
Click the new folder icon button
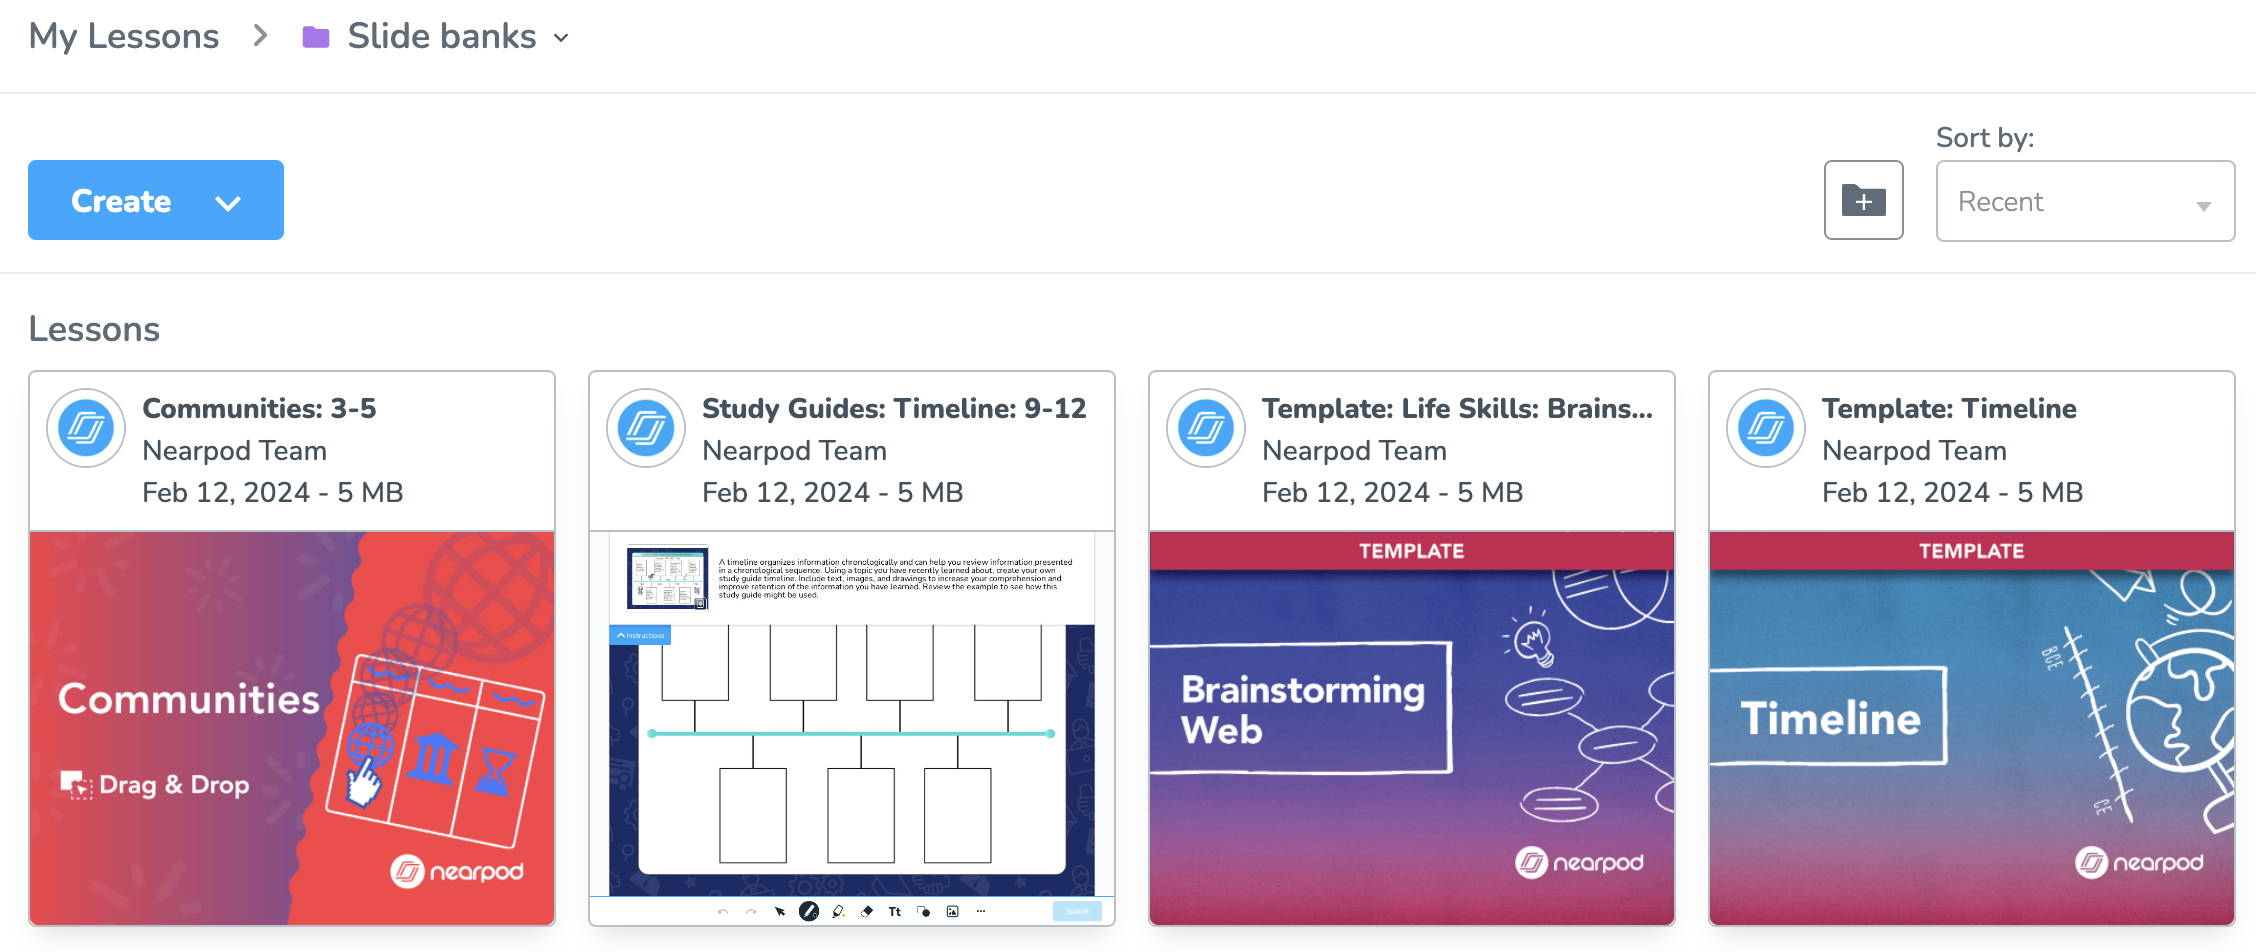(x=1863, y=200)
